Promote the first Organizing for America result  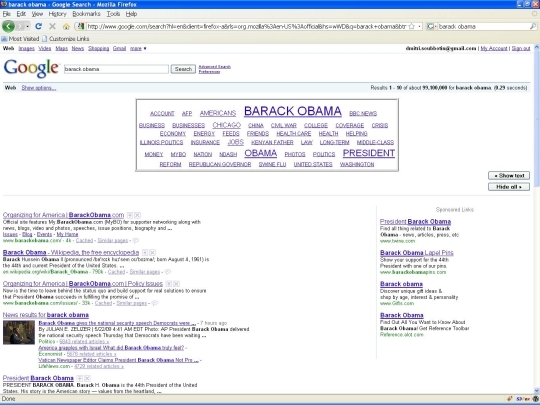coord(130,215)
